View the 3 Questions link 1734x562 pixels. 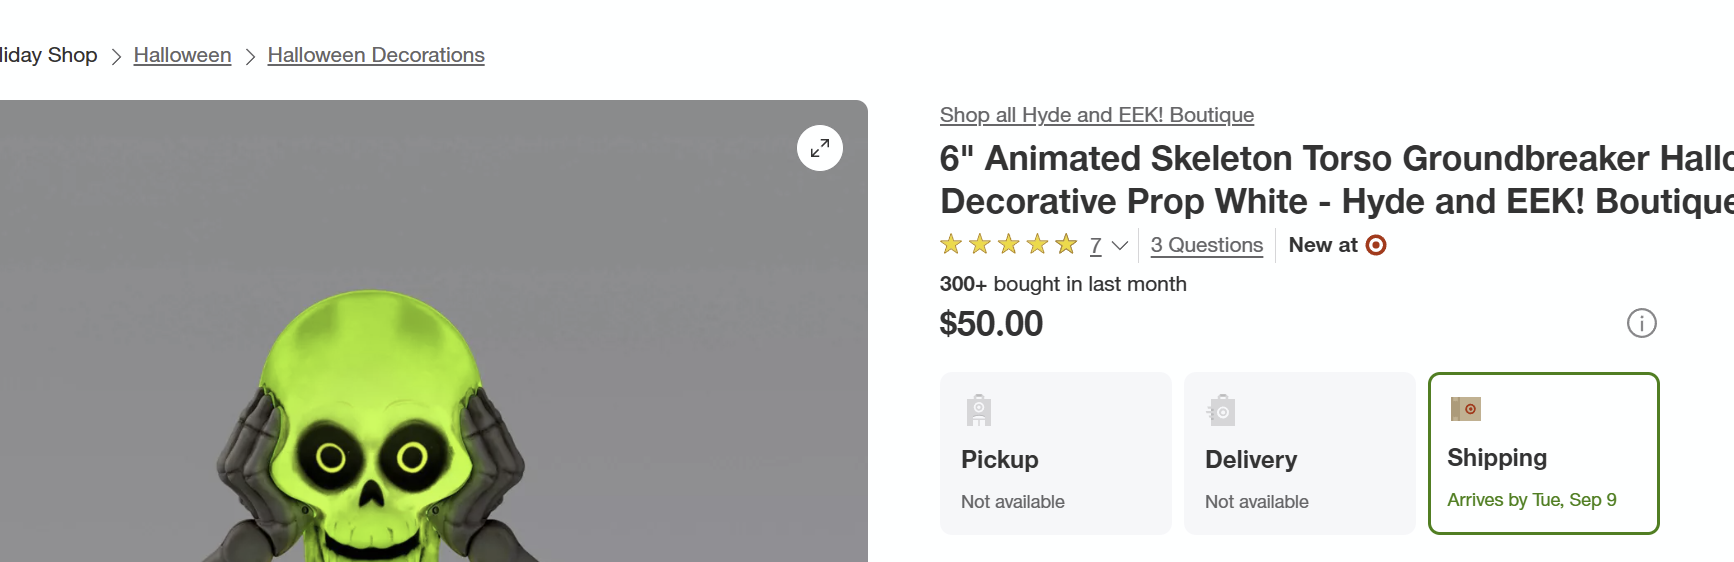(x=1206, y=245)
